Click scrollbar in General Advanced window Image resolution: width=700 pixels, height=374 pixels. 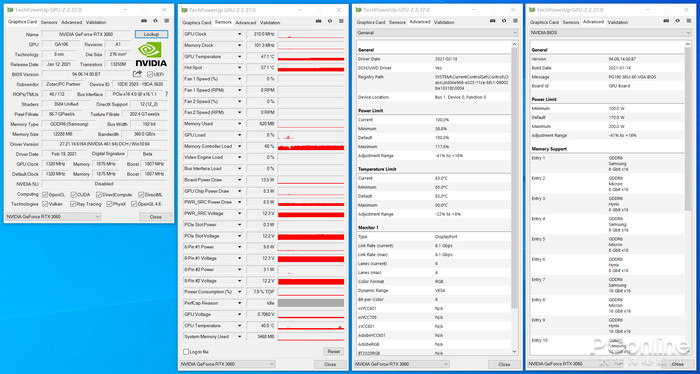pos(515,179)
